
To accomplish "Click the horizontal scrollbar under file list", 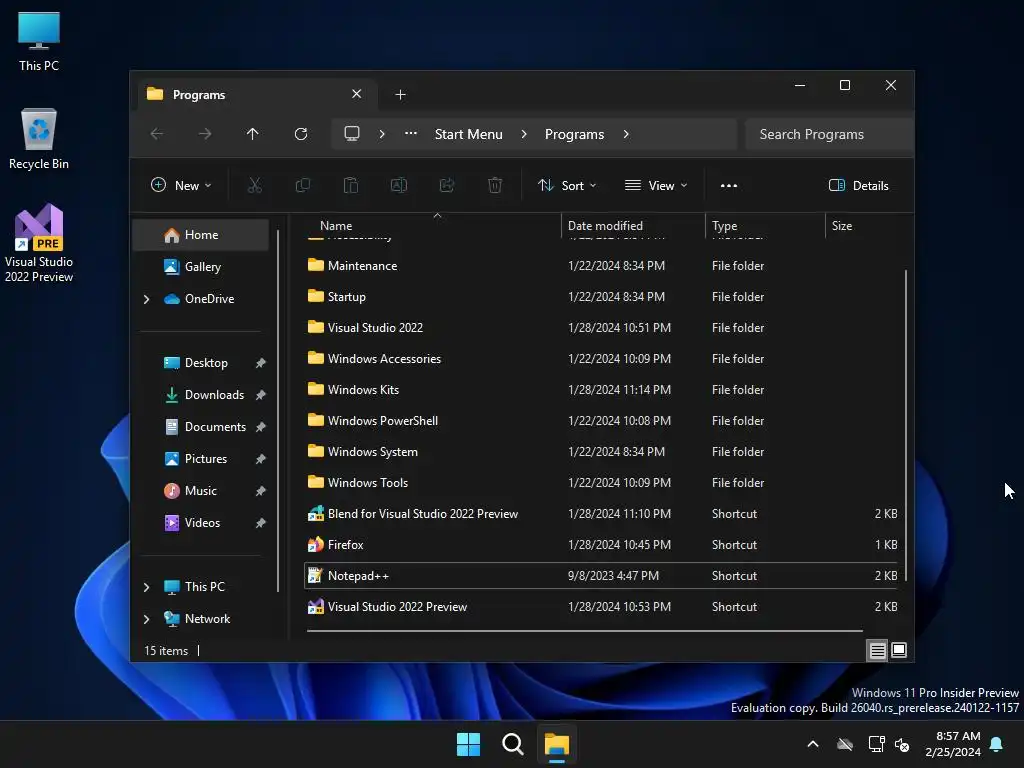I will click(584, 631).
